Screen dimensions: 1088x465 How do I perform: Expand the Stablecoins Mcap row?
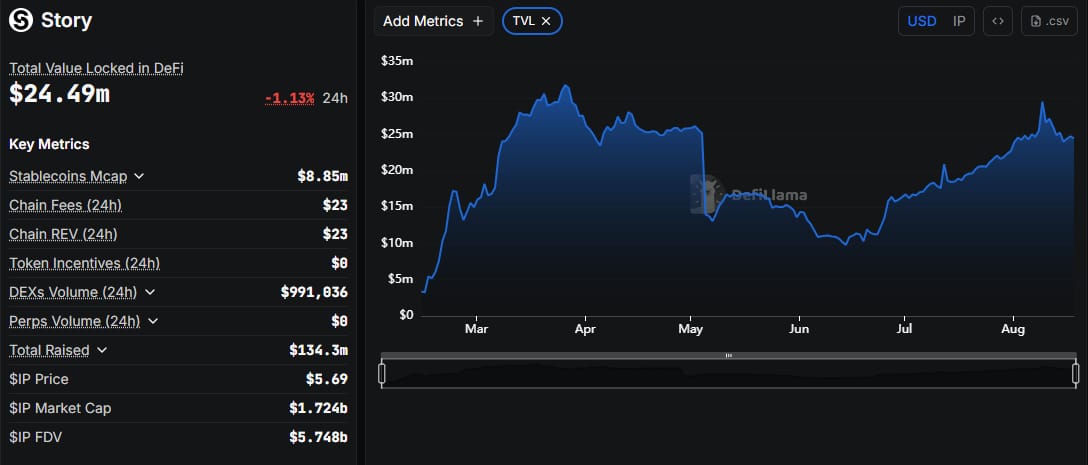click(139, 176)
